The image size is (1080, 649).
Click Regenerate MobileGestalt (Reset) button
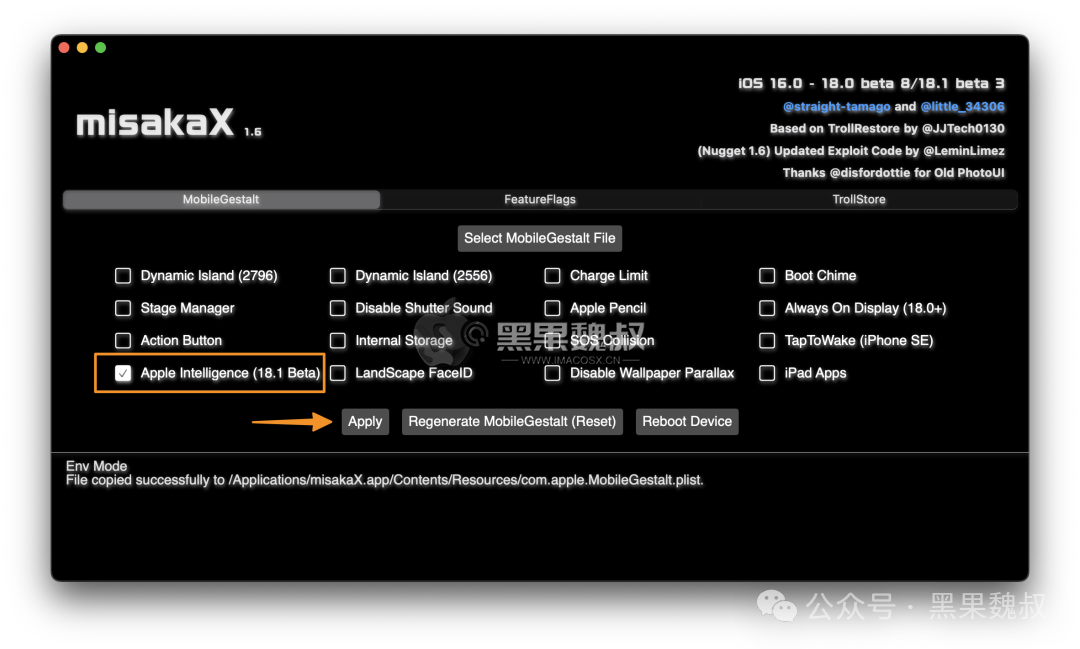pos(512,422)
